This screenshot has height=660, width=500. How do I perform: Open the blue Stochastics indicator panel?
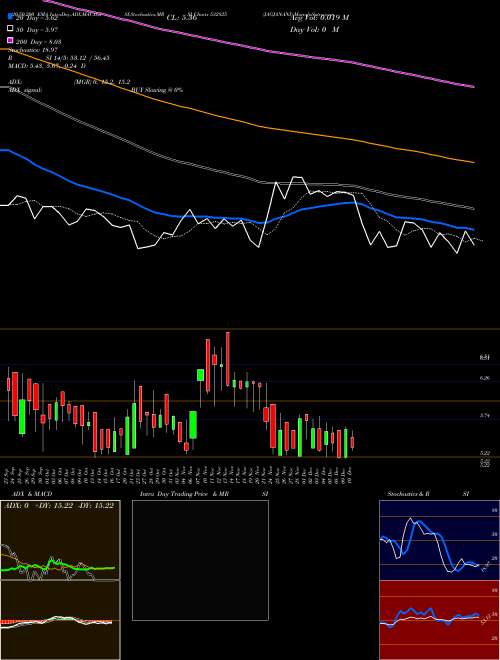point(439,540)
